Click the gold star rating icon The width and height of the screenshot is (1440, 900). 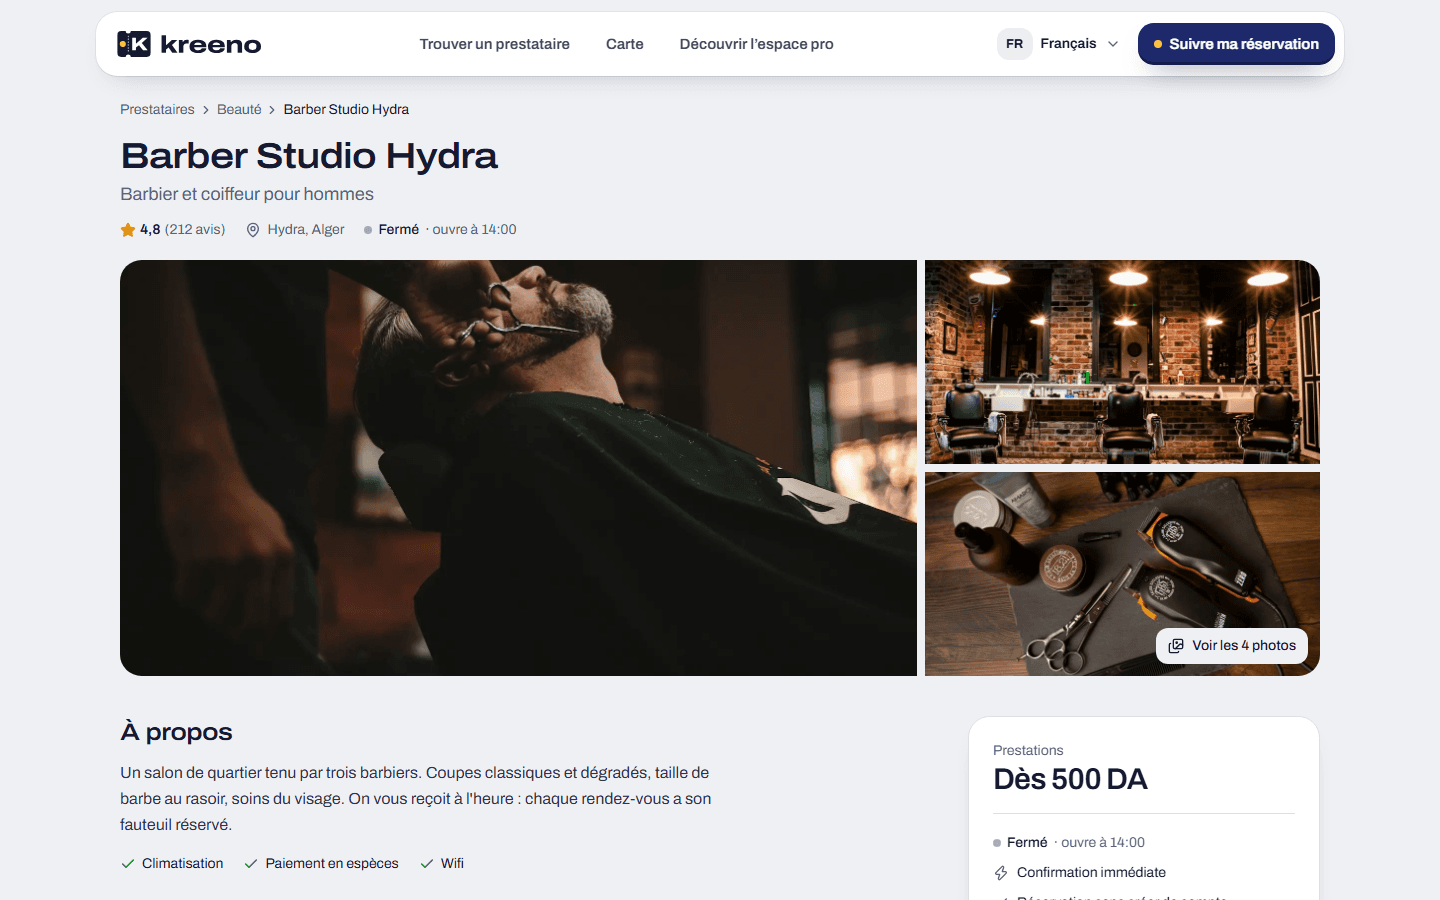(x=128, y=230)
